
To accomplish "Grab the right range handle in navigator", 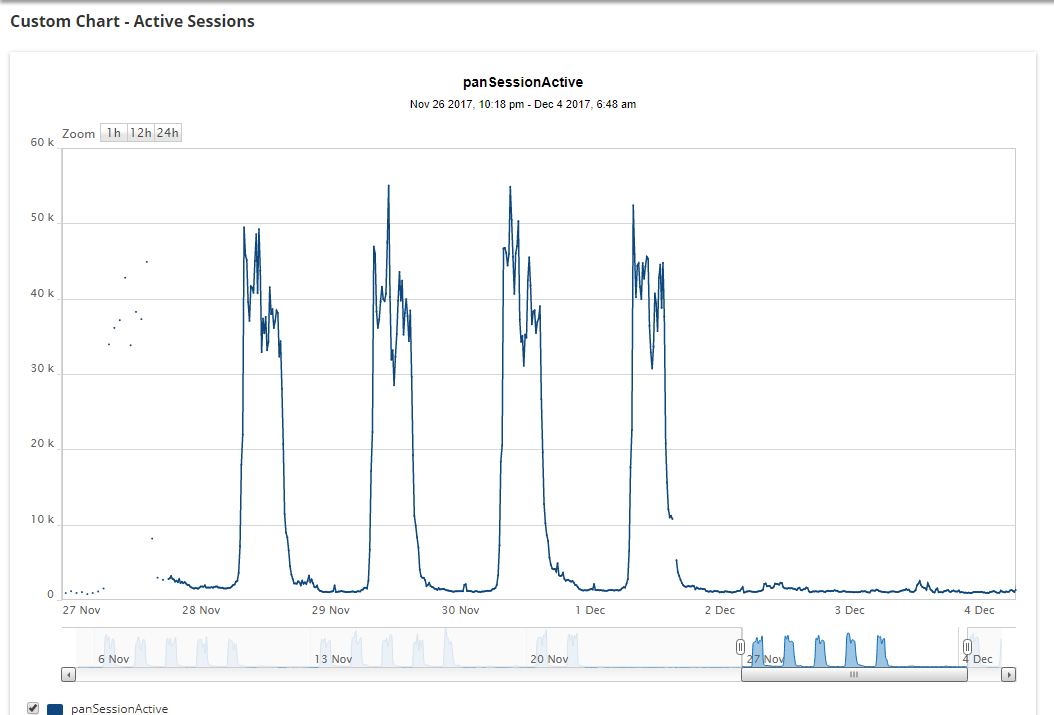I will point(967,646).
